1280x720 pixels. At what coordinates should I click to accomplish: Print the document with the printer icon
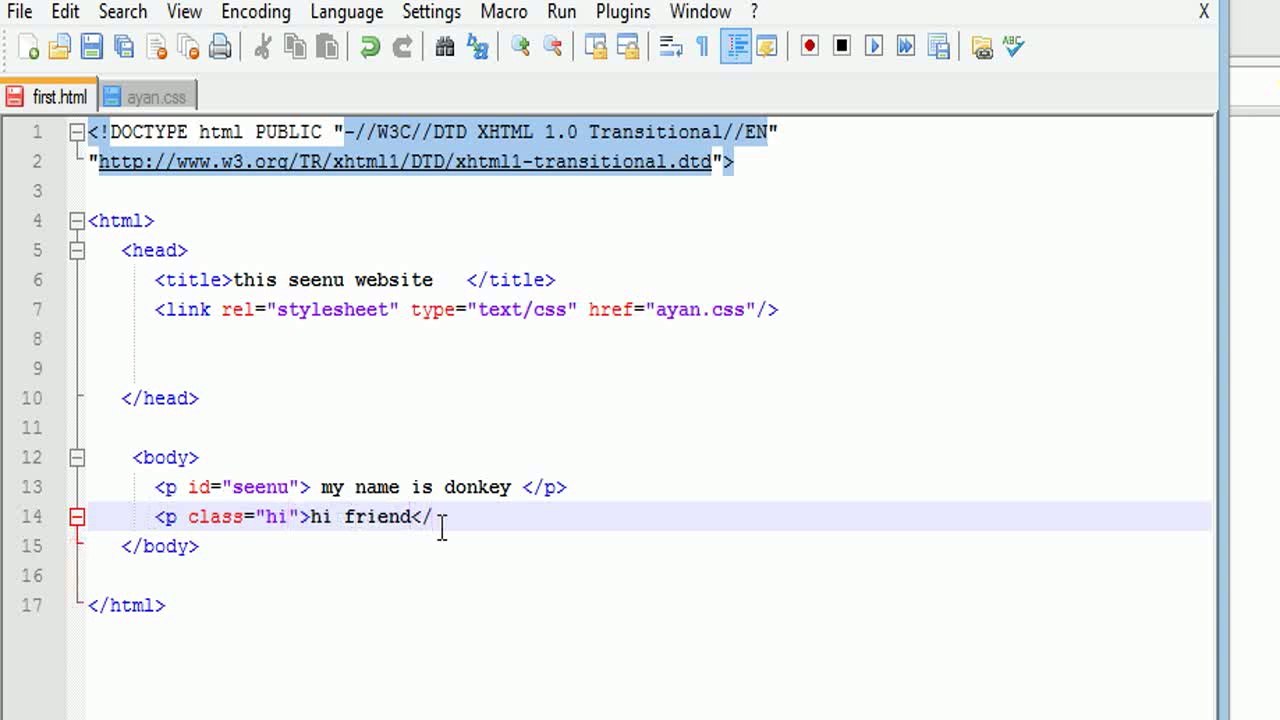[x=221, y=47]
